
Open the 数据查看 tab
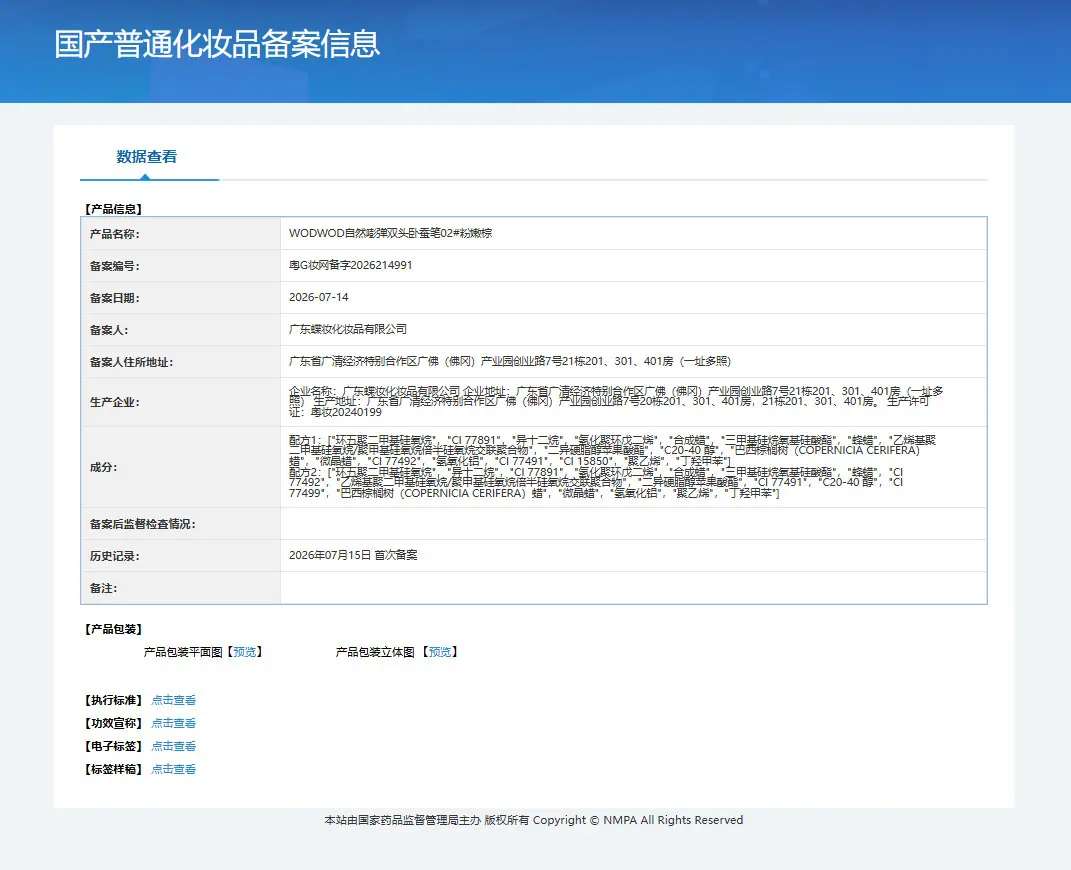(x=146, y=157)
